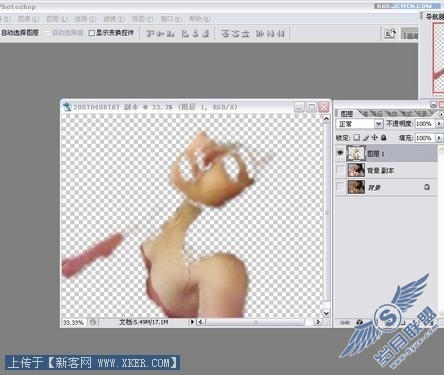Click the document scroll up arrow

[326, 119]
